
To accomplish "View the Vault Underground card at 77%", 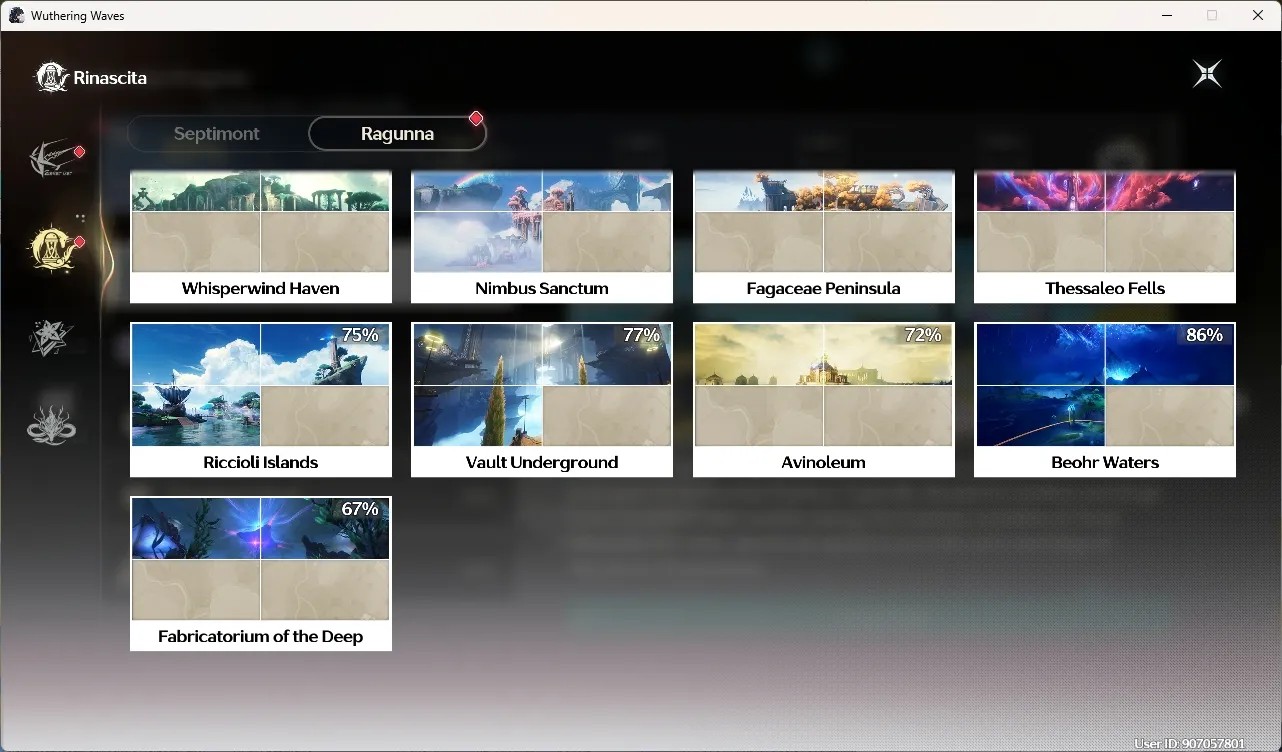I will coord(542,400).
